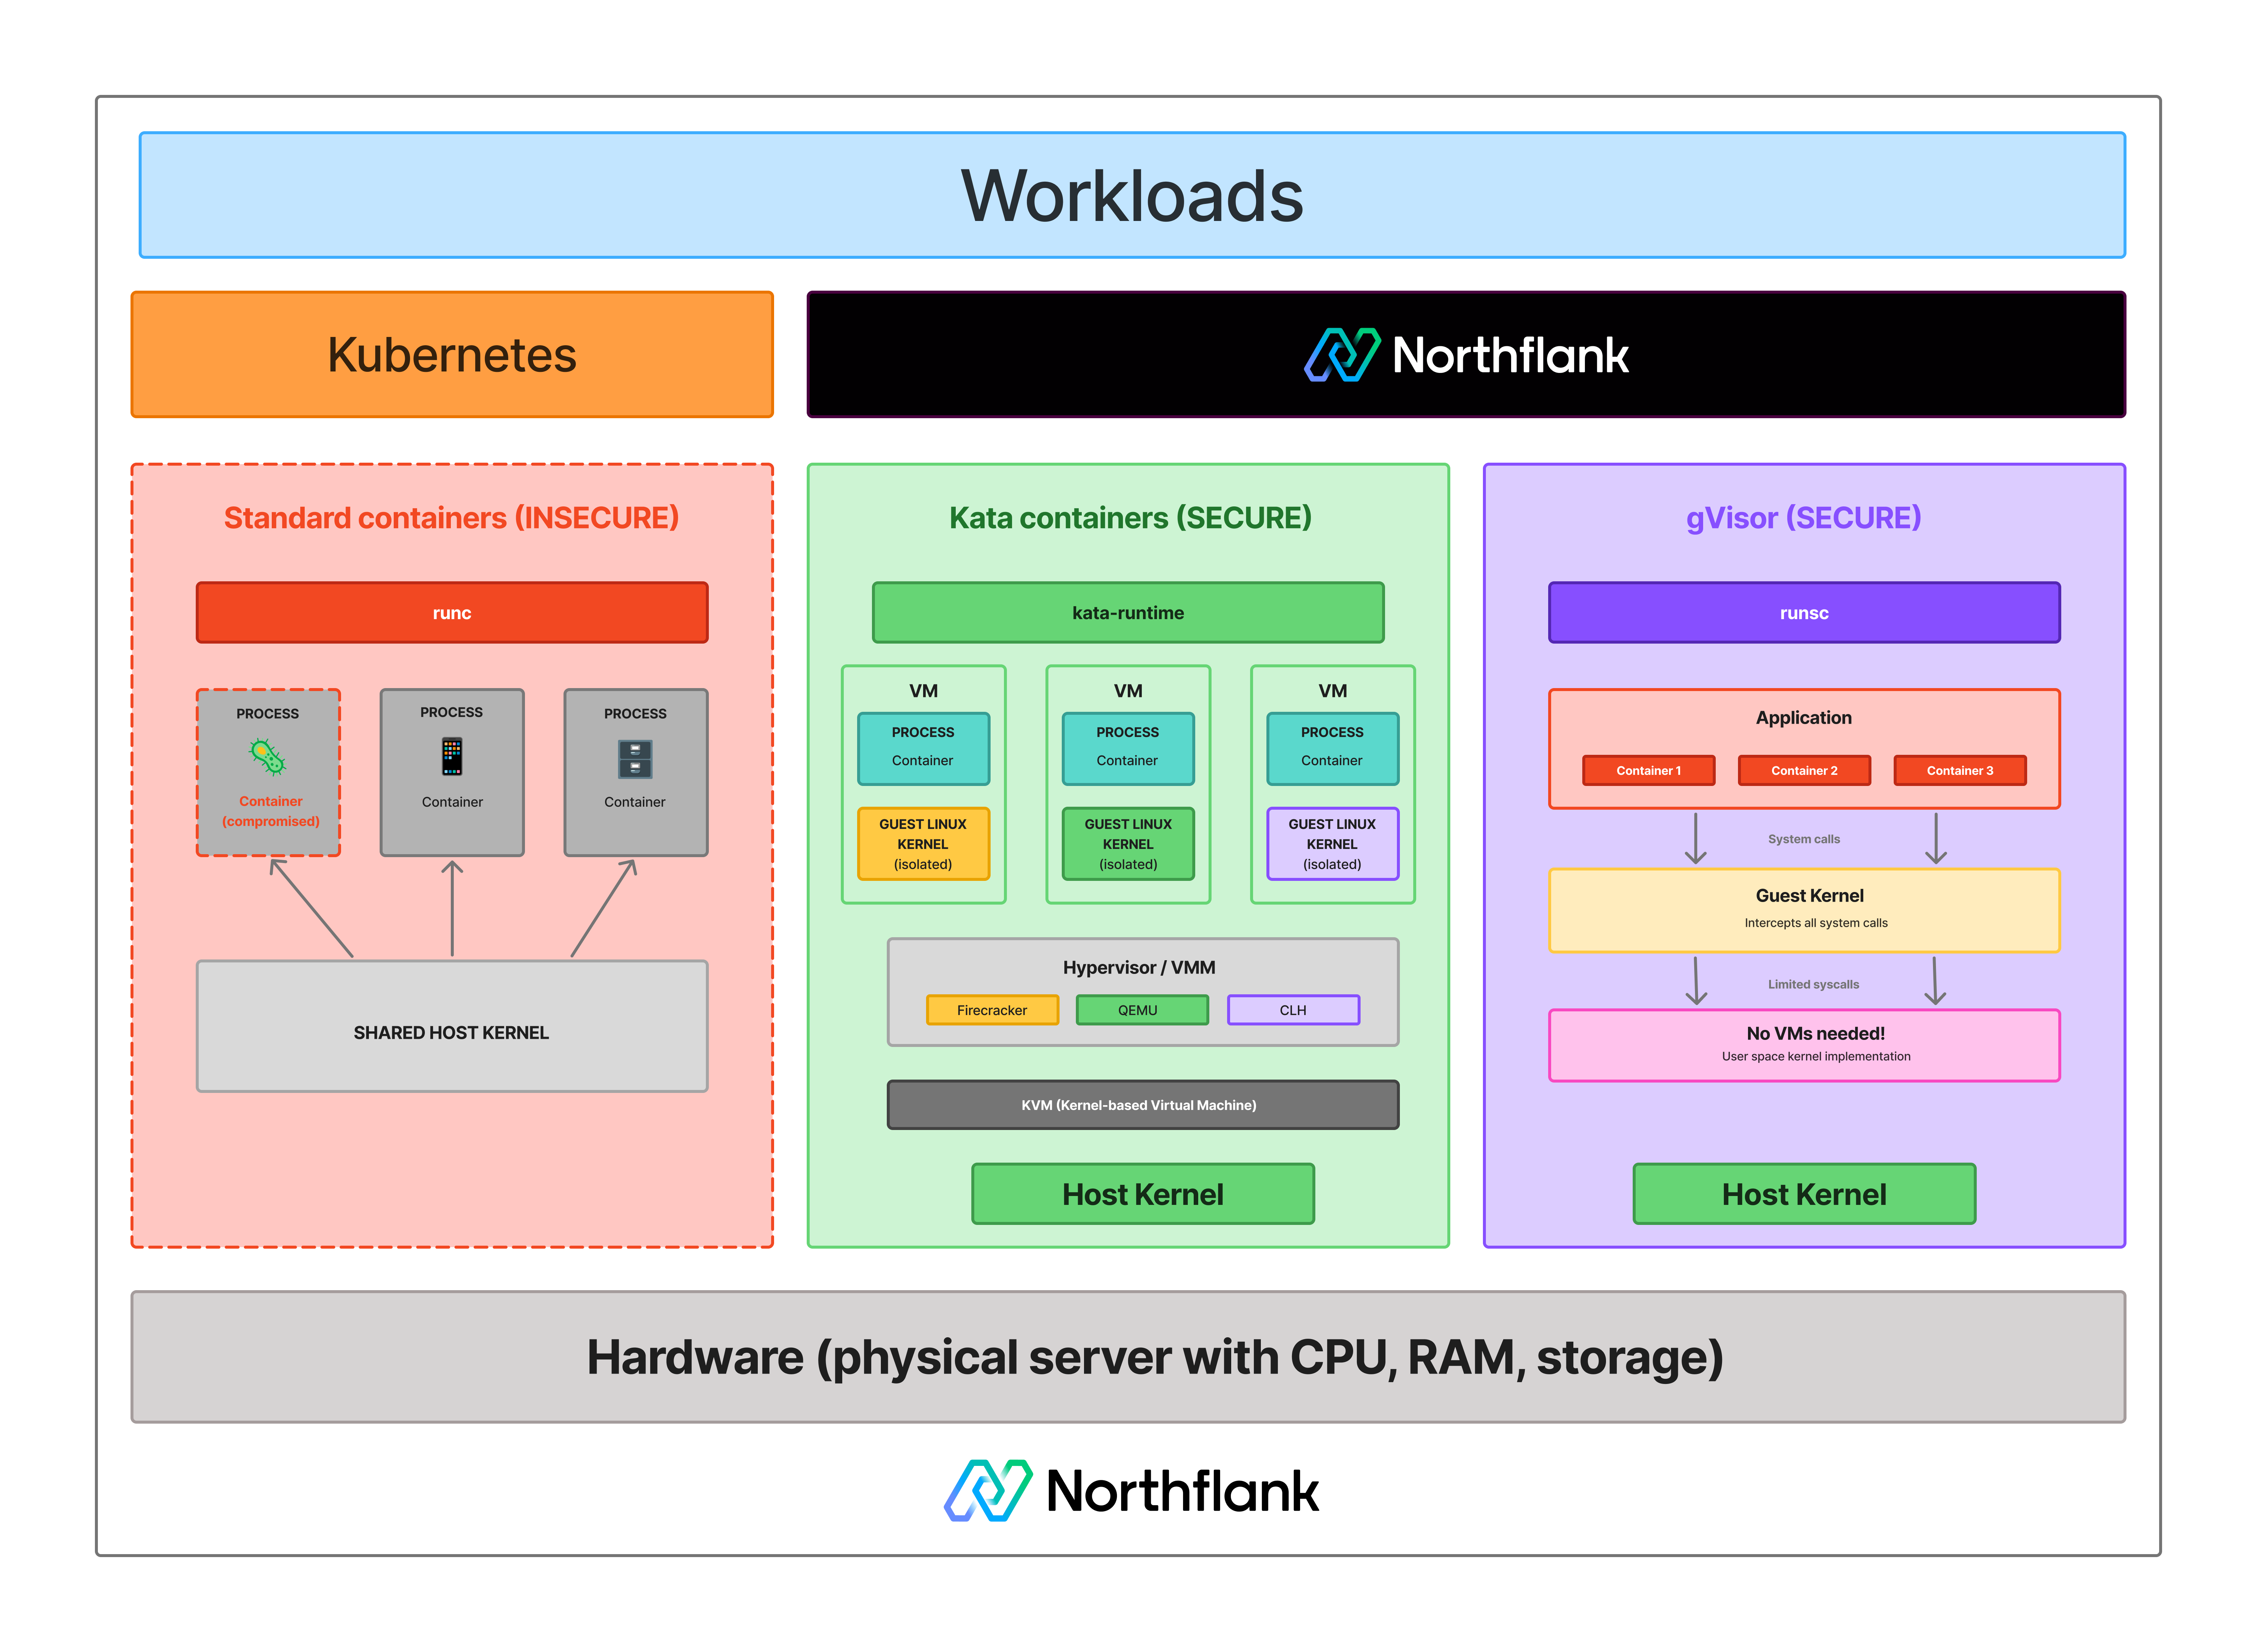Click the kata-runtime green bar
Viewport: 2257px width, 1652px height.
[1128, 613]
